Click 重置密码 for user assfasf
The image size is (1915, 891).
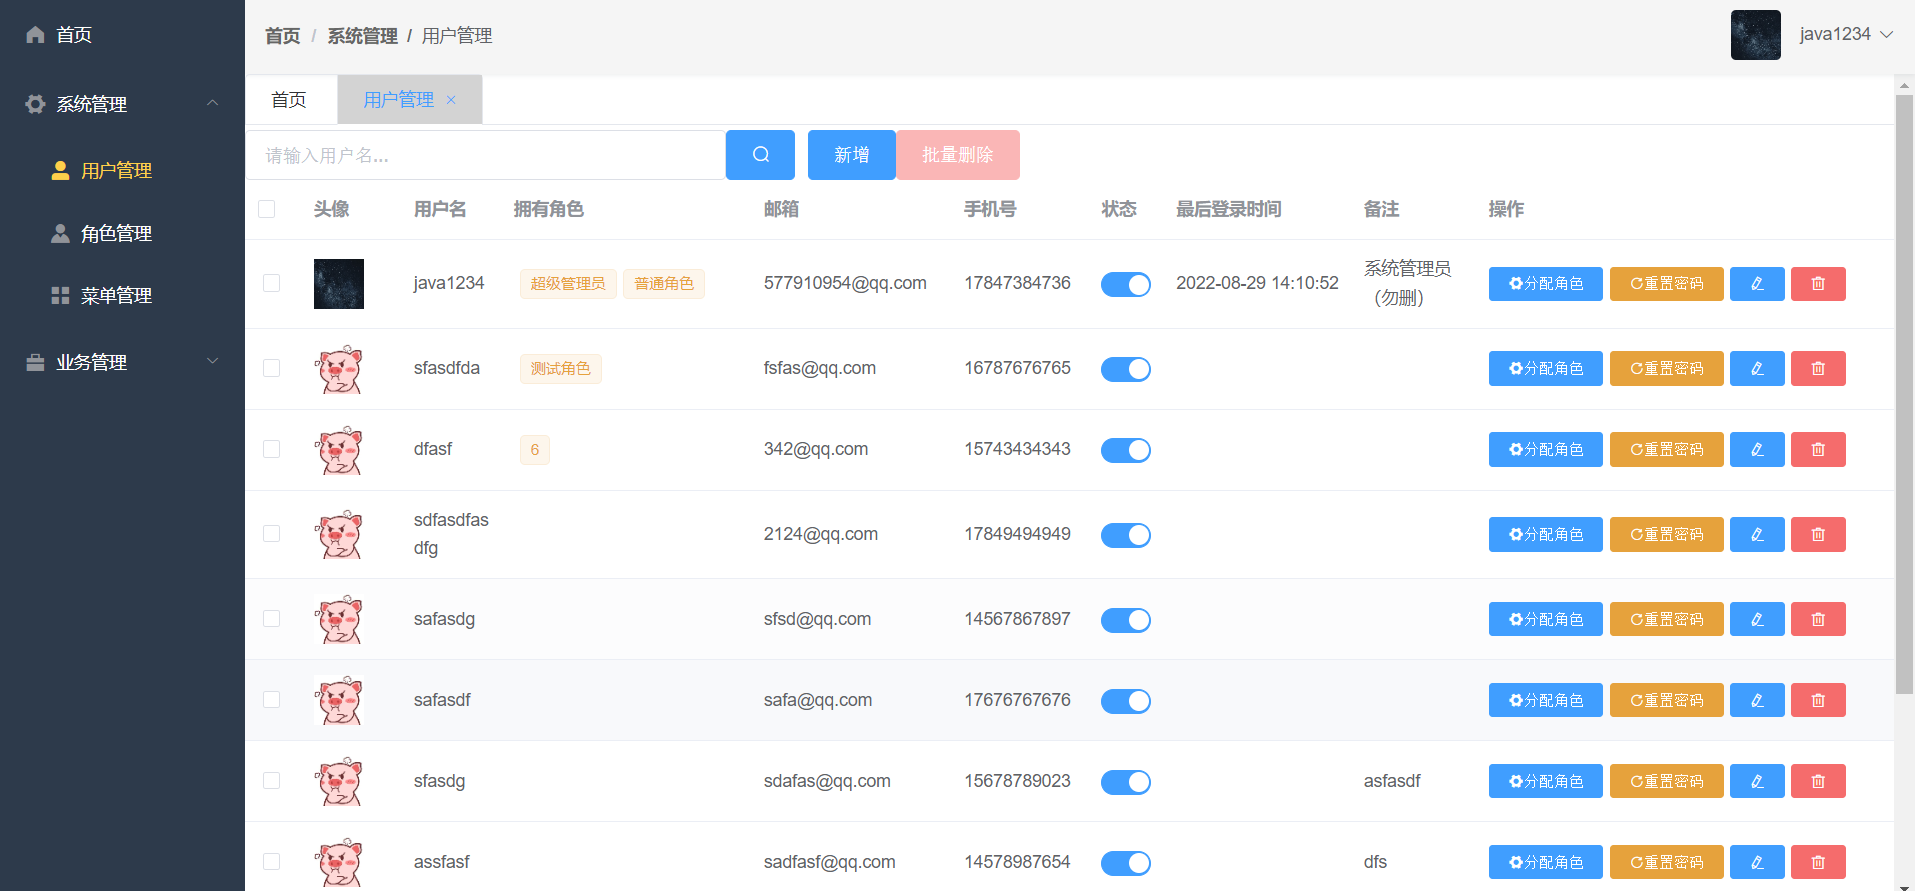[x=1666, y=862]
